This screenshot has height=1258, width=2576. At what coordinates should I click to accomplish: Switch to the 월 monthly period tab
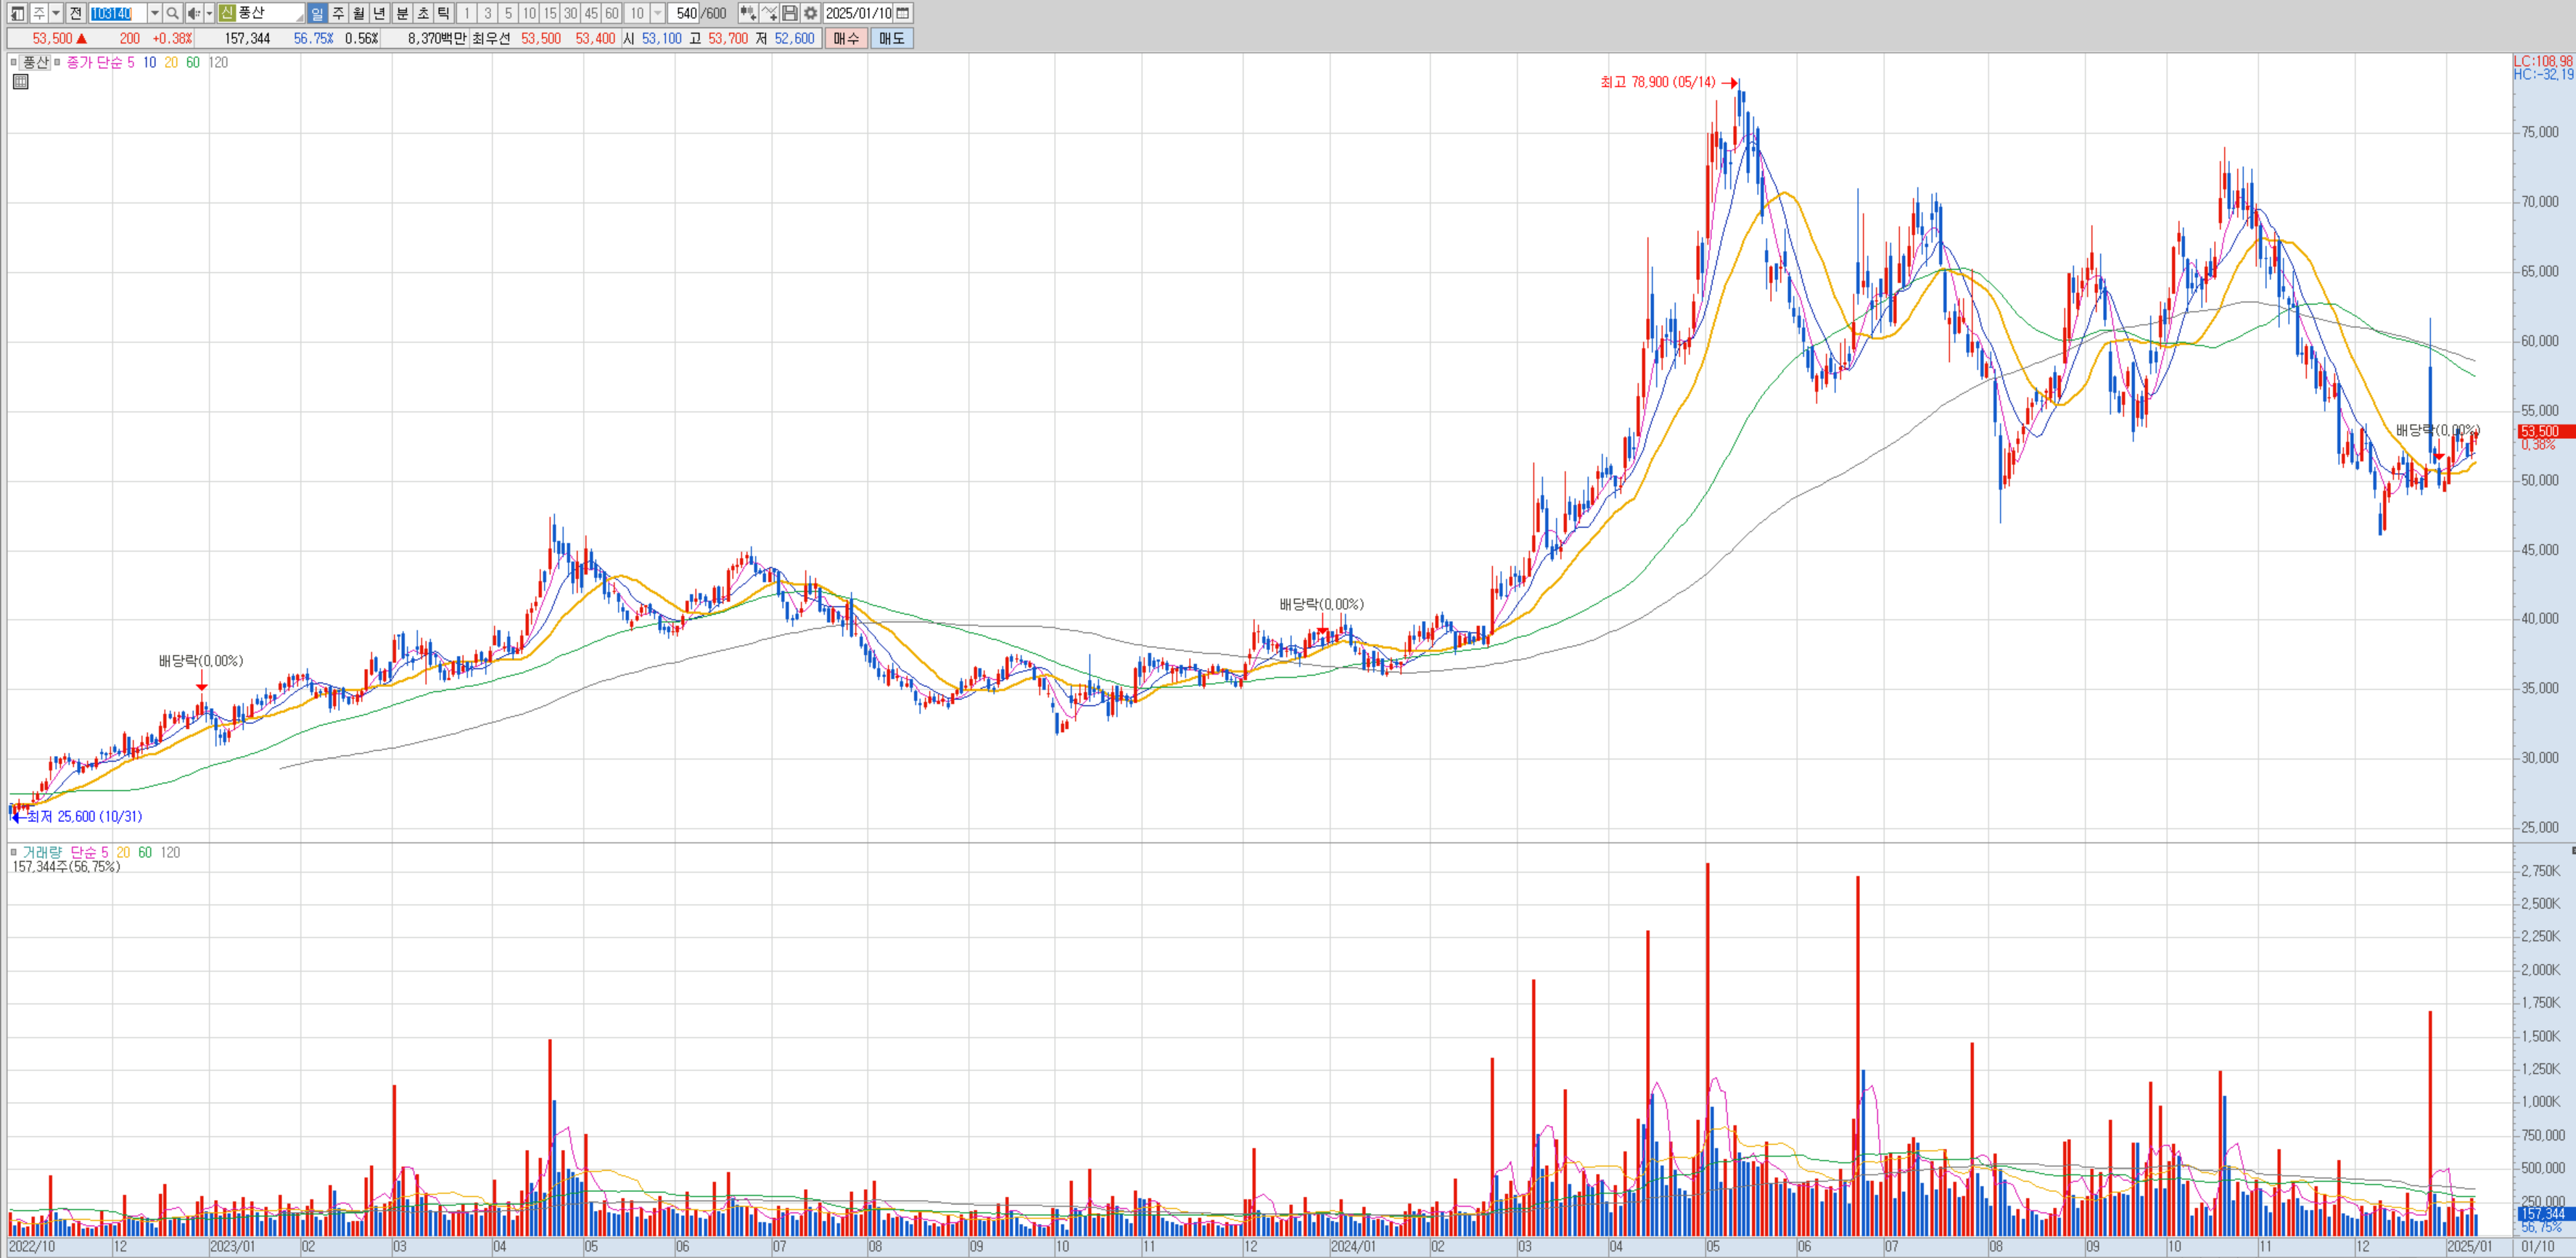[358, 13]
